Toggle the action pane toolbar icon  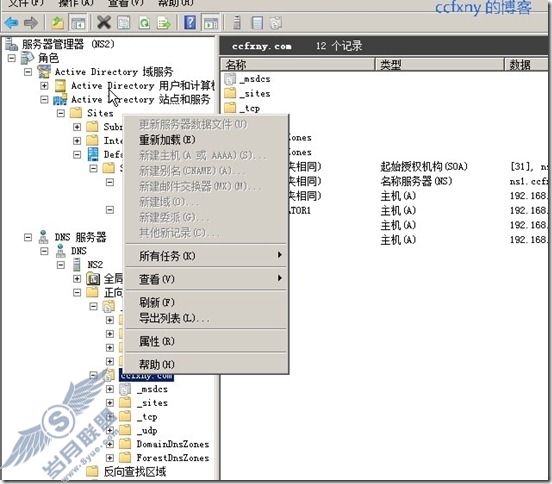(x=211, y=23)
